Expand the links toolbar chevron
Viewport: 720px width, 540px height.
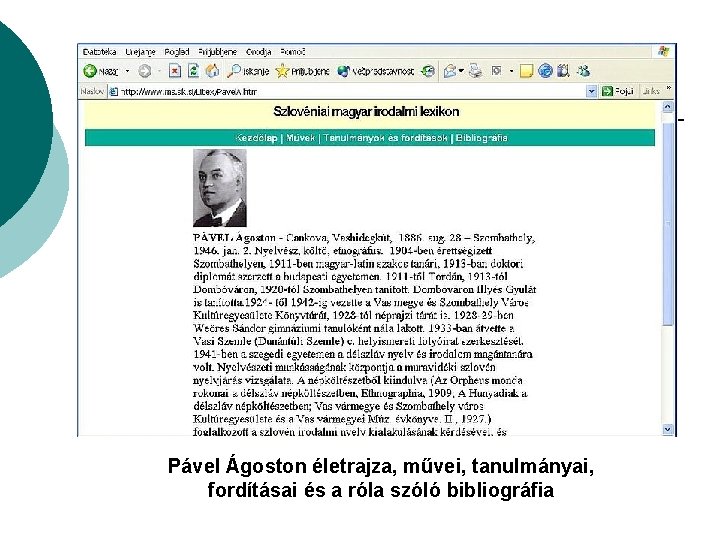(x=669, y=88)
